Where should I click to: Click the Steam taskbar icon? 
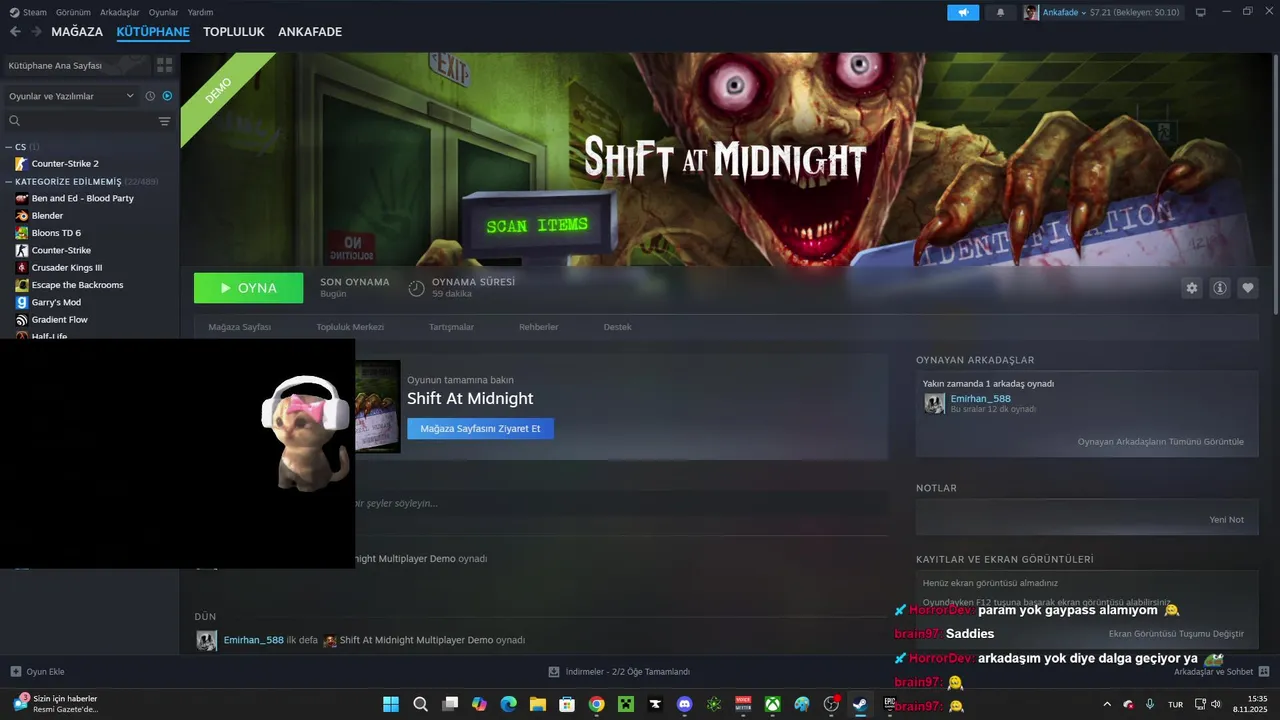coord(860,704)
